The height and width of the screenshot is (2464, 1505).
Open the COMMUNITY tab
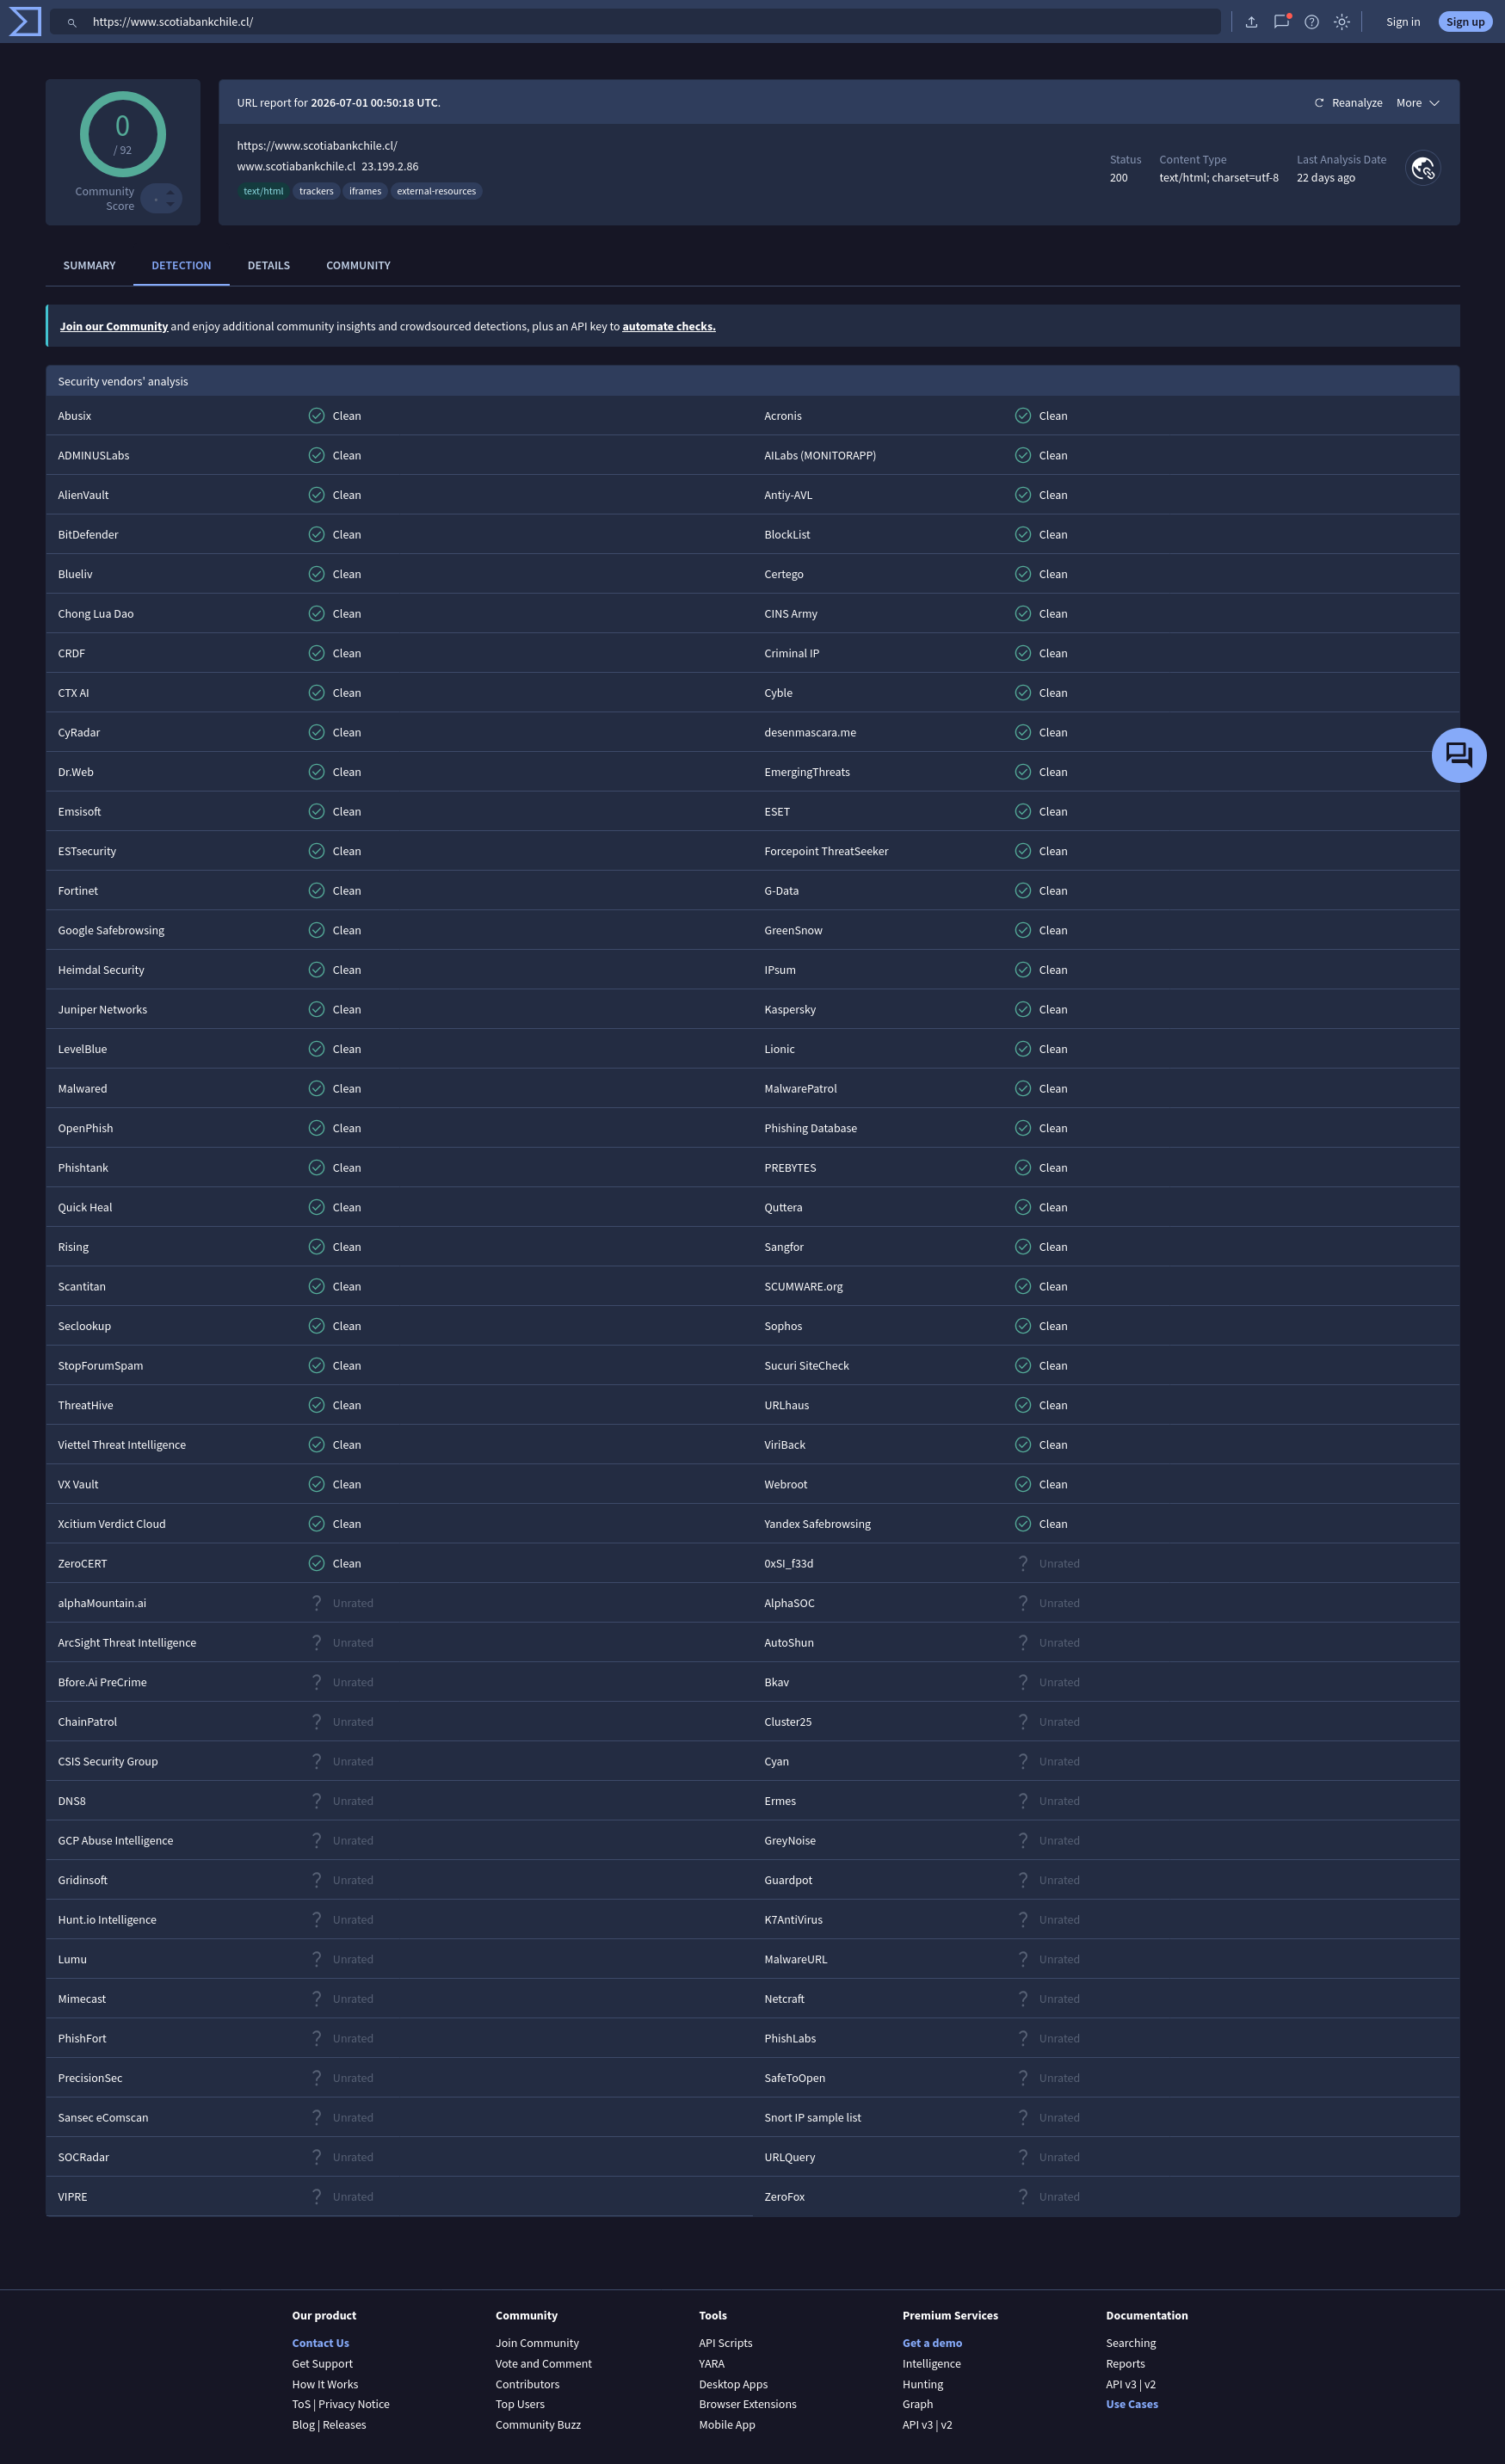pyautogui.click(x=358, y=265)
